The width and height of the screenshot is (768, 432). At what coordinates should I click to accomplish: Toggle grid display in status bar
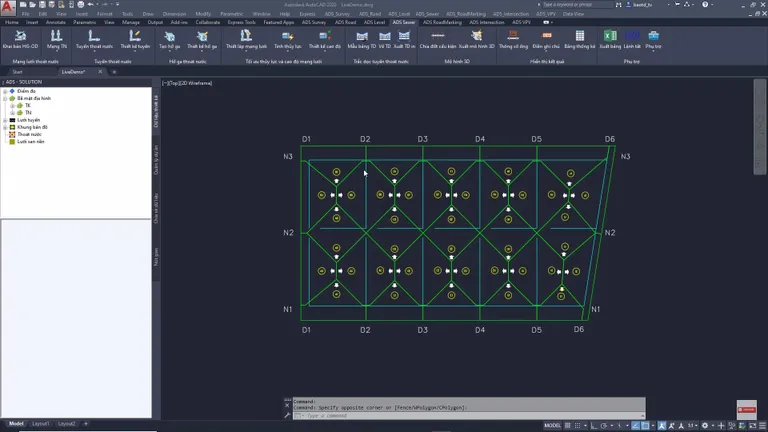pyautogui.click(x=568, y=426)
